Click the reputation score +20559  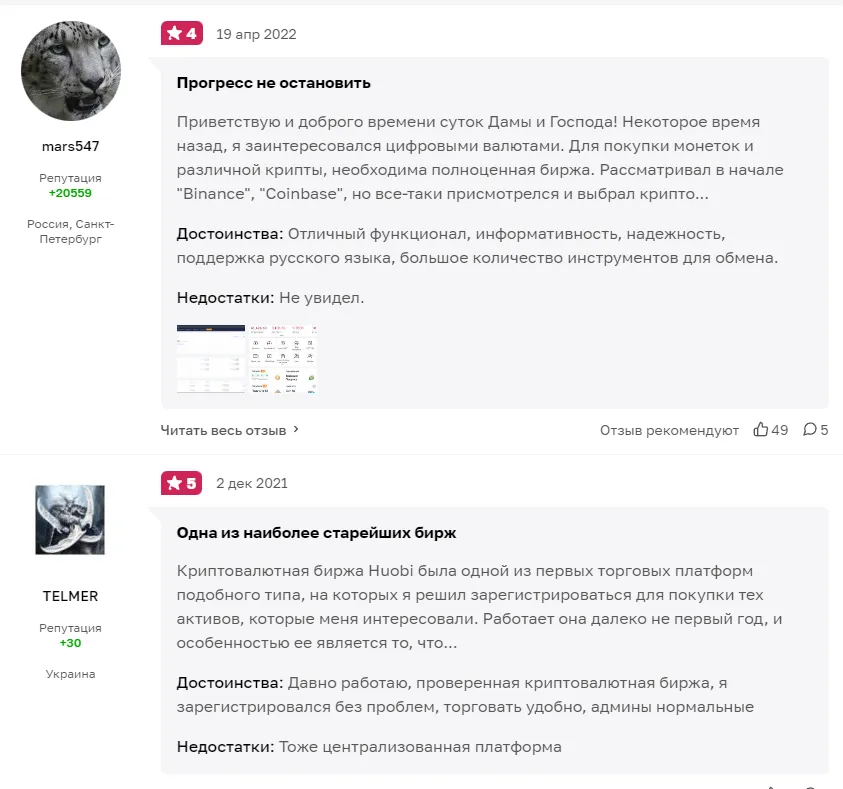[x=70, y=193]
